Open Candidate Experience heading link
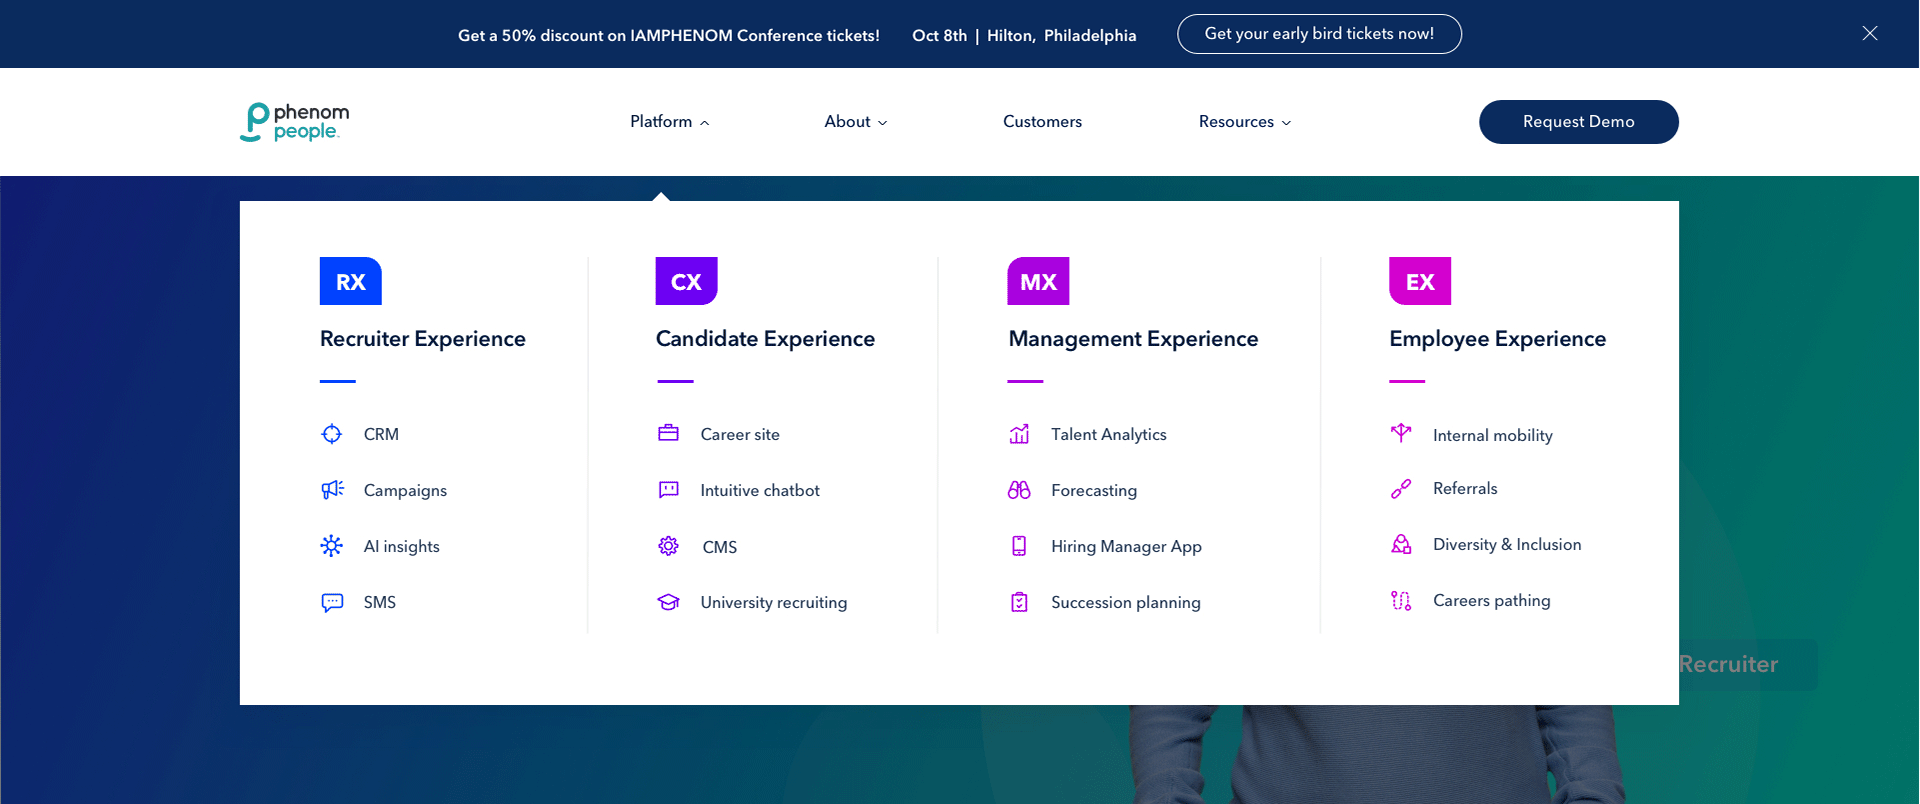1920x804 pixels. [765, 339]
